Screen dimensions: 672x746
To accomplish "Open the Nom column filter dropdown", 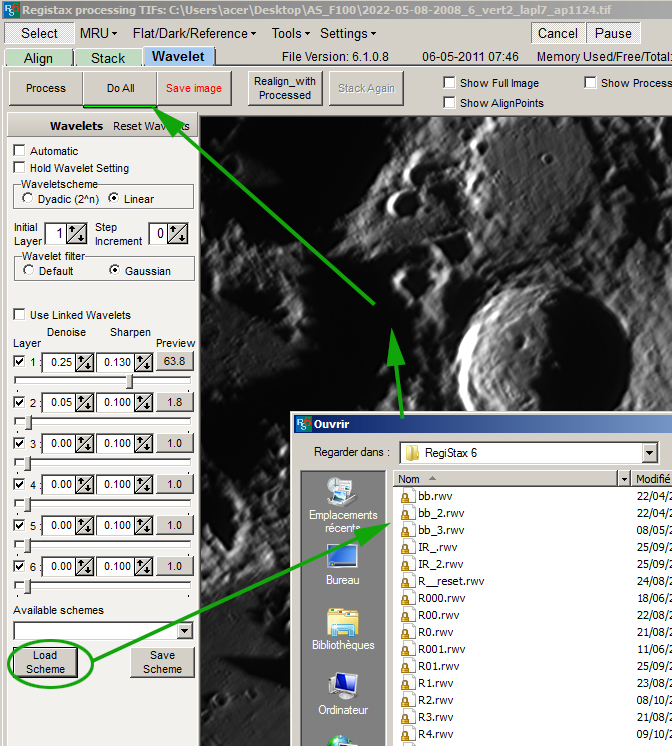I will (x=624, y=479).
